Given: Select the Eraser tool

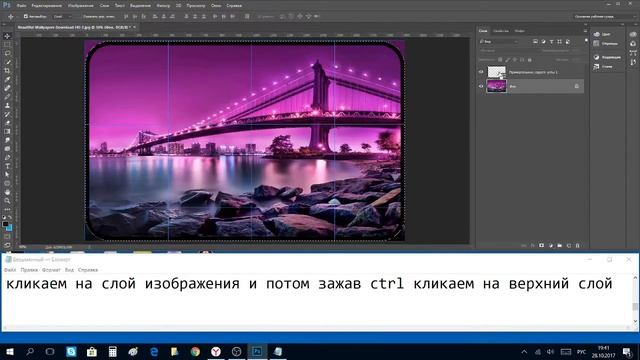Looking at the screenshot, I should (x=7, y=123).
